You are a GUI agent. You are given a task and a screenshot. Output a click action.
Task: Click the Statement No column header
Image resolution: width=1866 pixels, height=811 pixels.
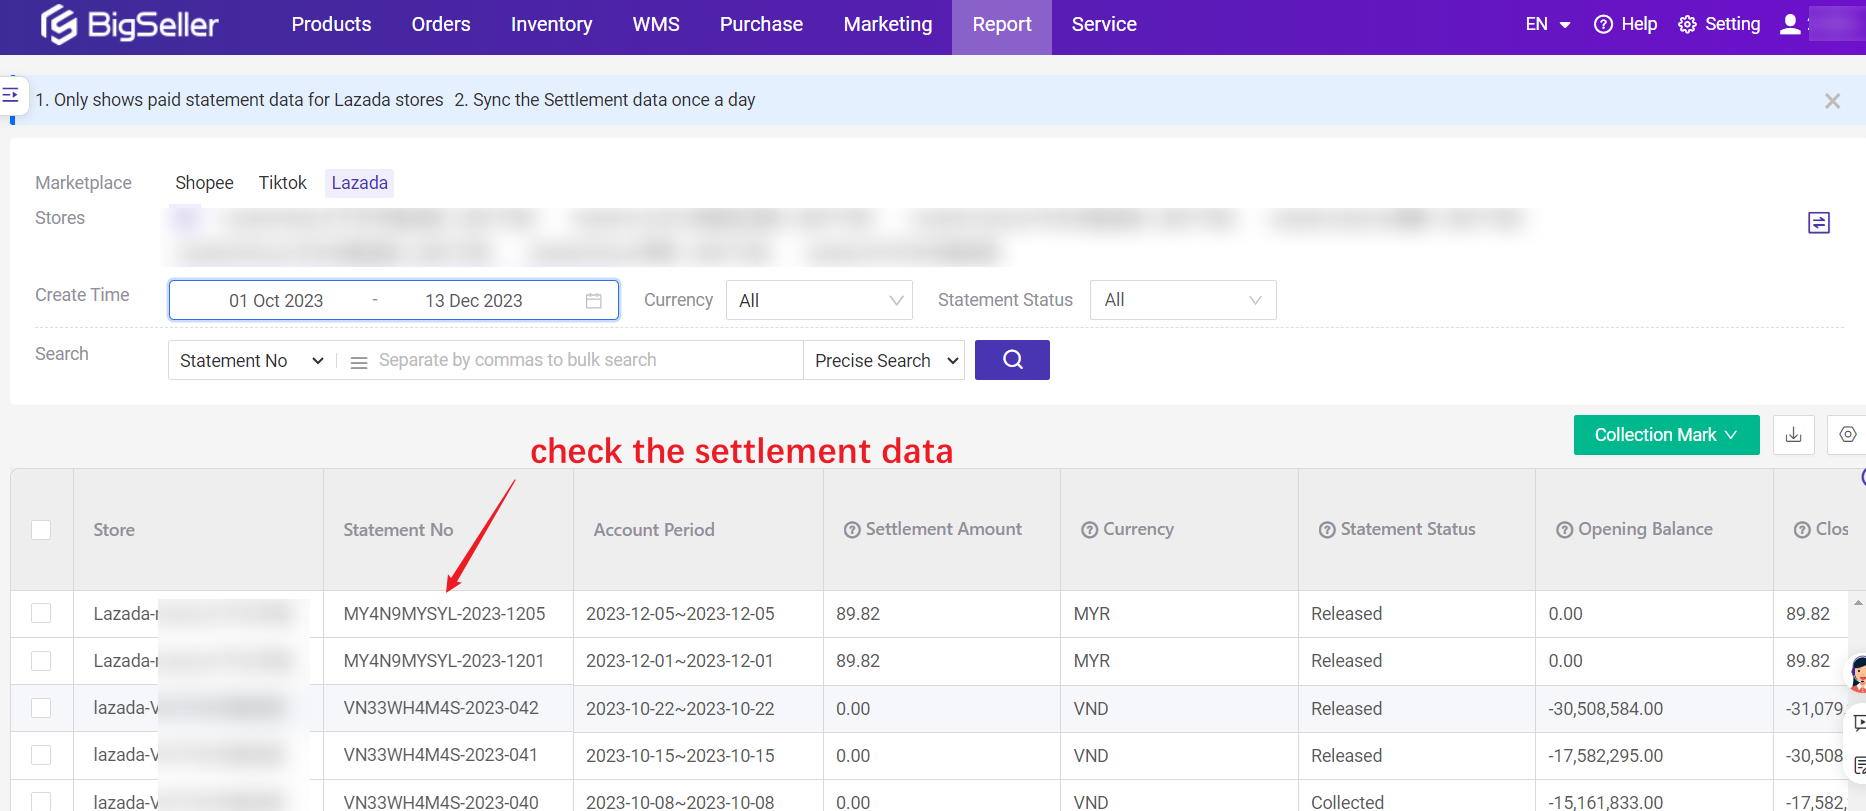pyautogui.click(x=398, y=530)
